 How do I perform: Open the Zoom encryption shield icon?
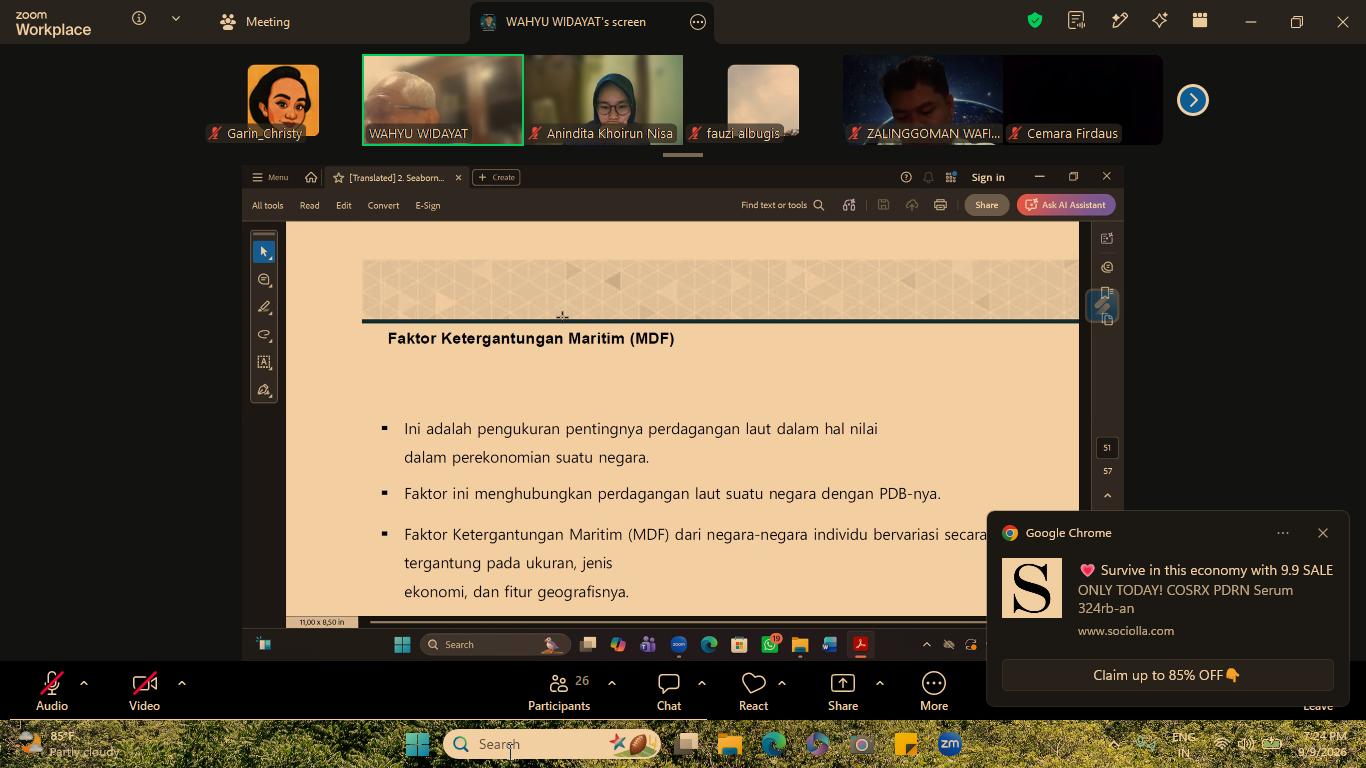[x=1035, y=21]
